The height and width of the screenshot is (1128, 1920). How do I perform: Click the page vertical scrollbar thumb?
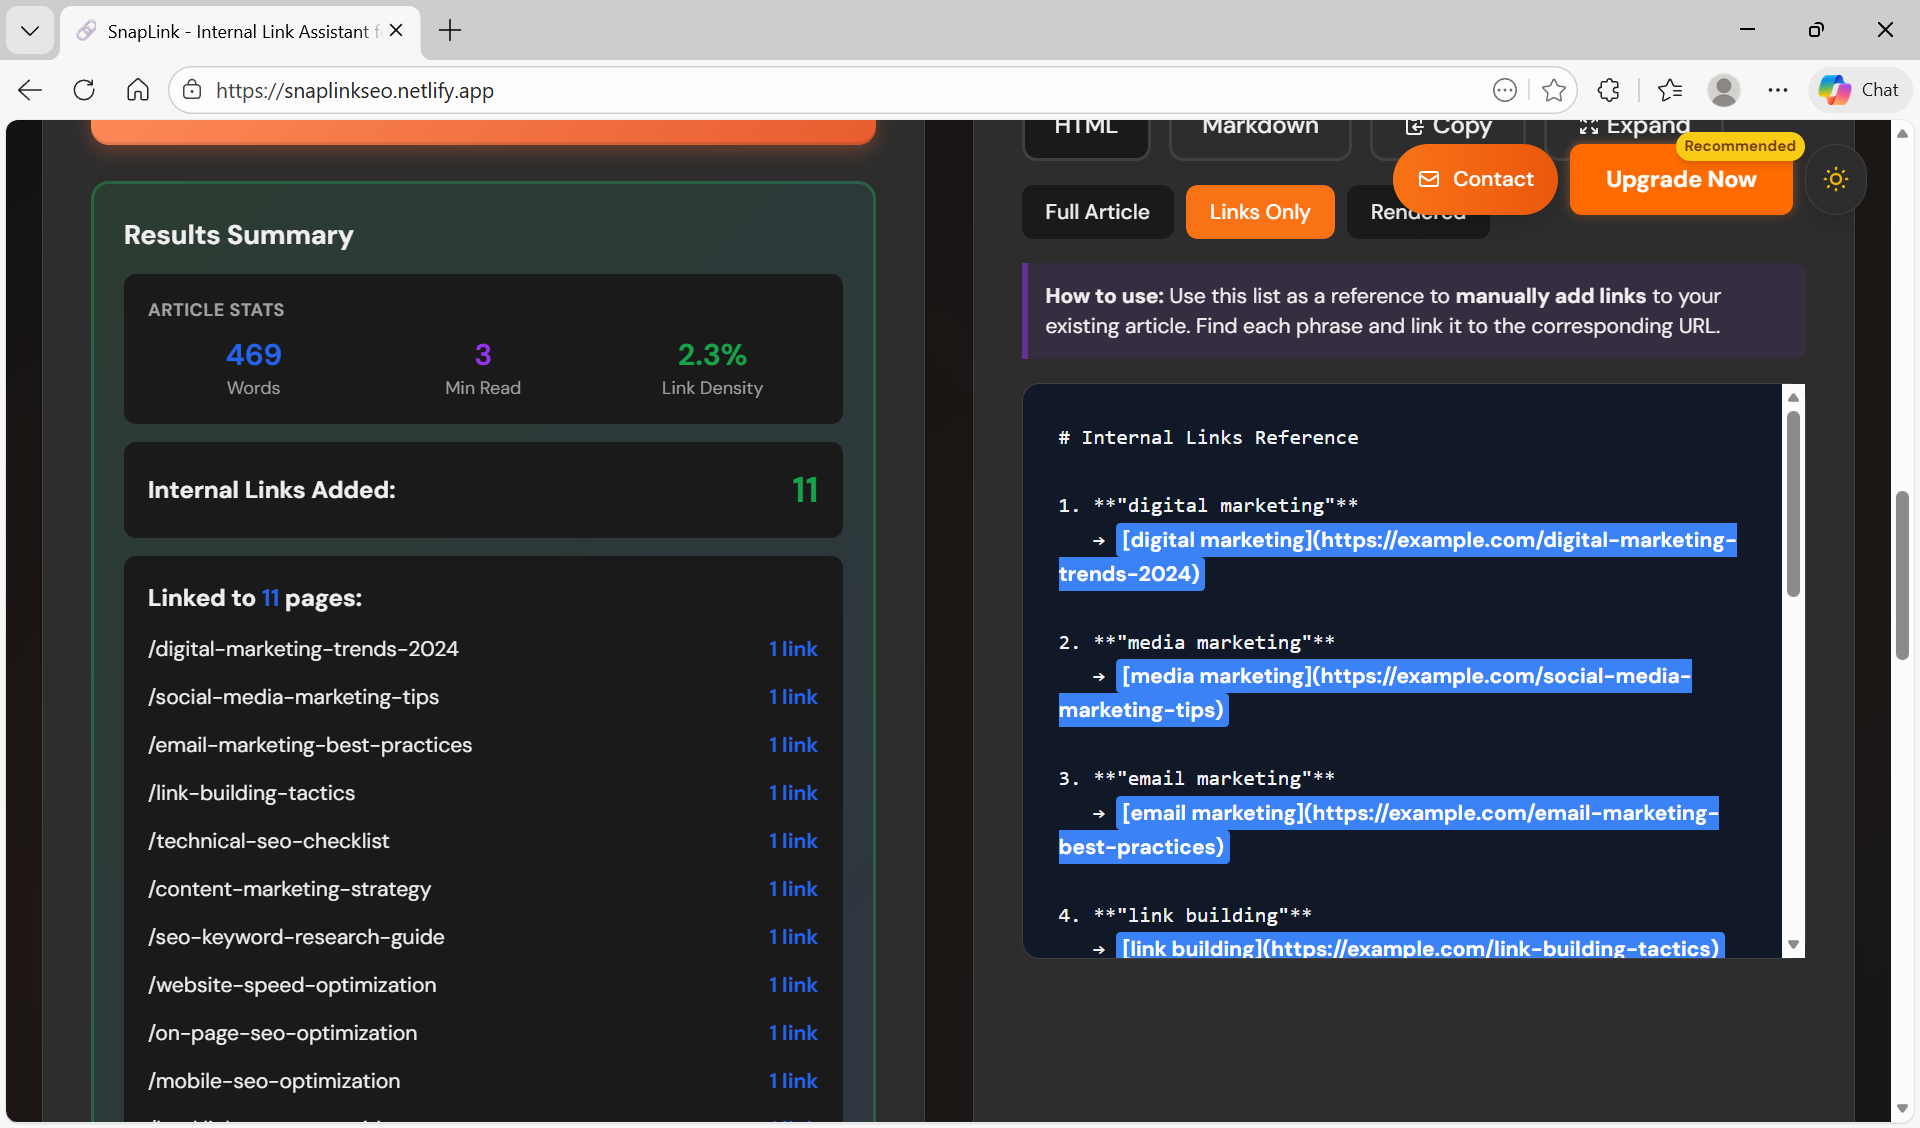point(1901,575)
